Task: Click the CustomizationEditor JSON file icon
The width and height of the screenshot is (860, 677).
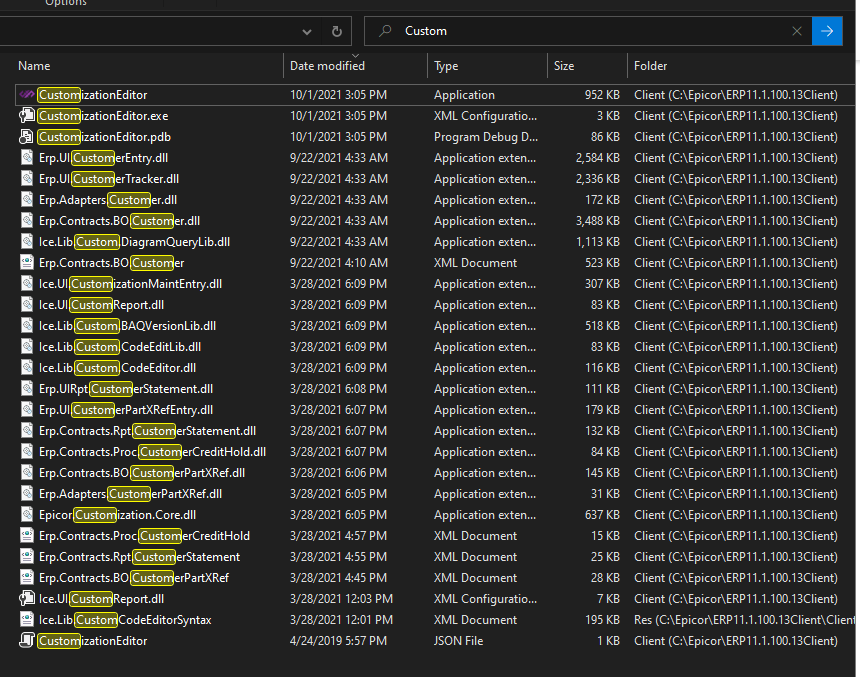Action: pyautogui.click(x=27, y=641)
